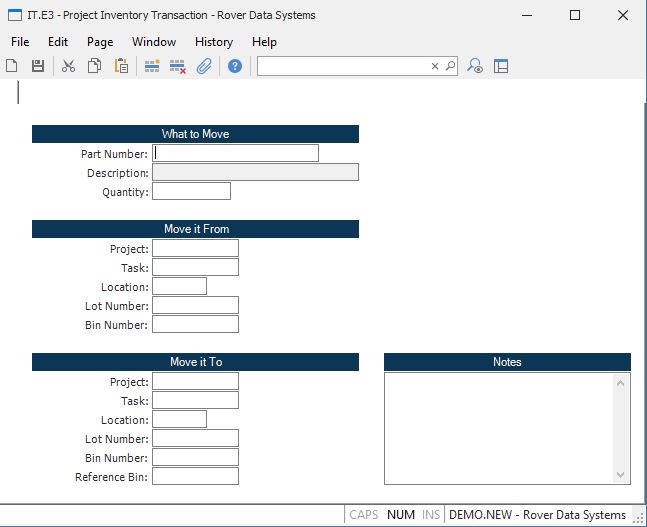
Task: Click the Quantity input field
Action: click(x=191, y=191)
